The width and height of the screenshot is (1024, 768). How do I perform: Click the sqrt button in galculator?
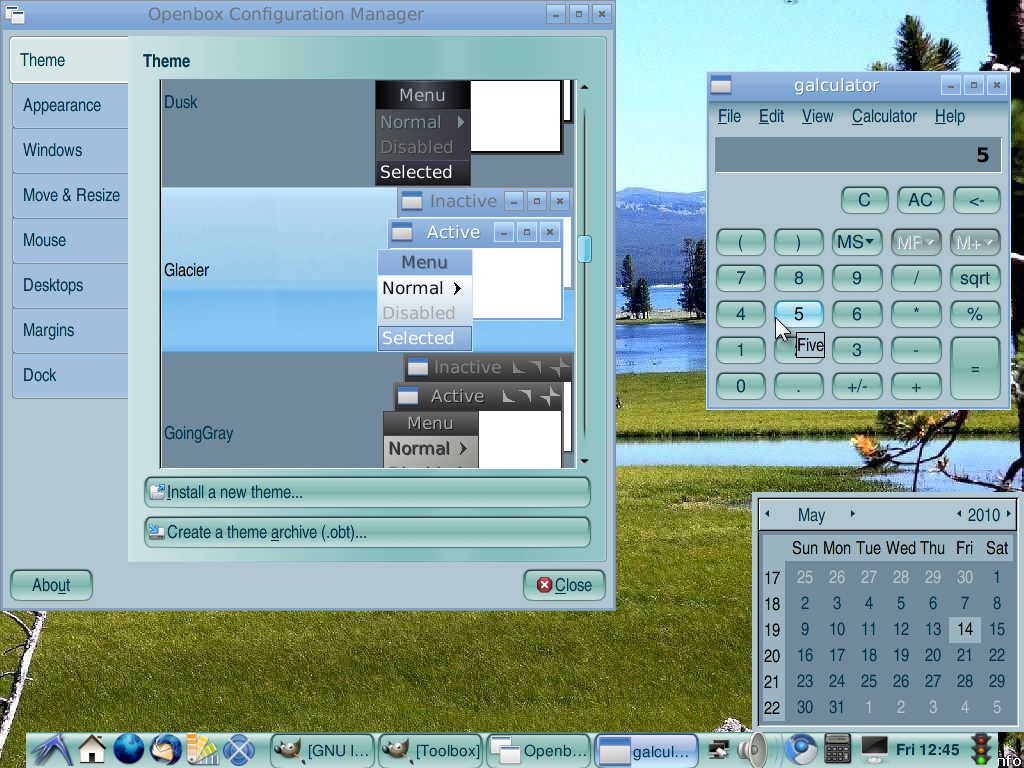[975, 278]
